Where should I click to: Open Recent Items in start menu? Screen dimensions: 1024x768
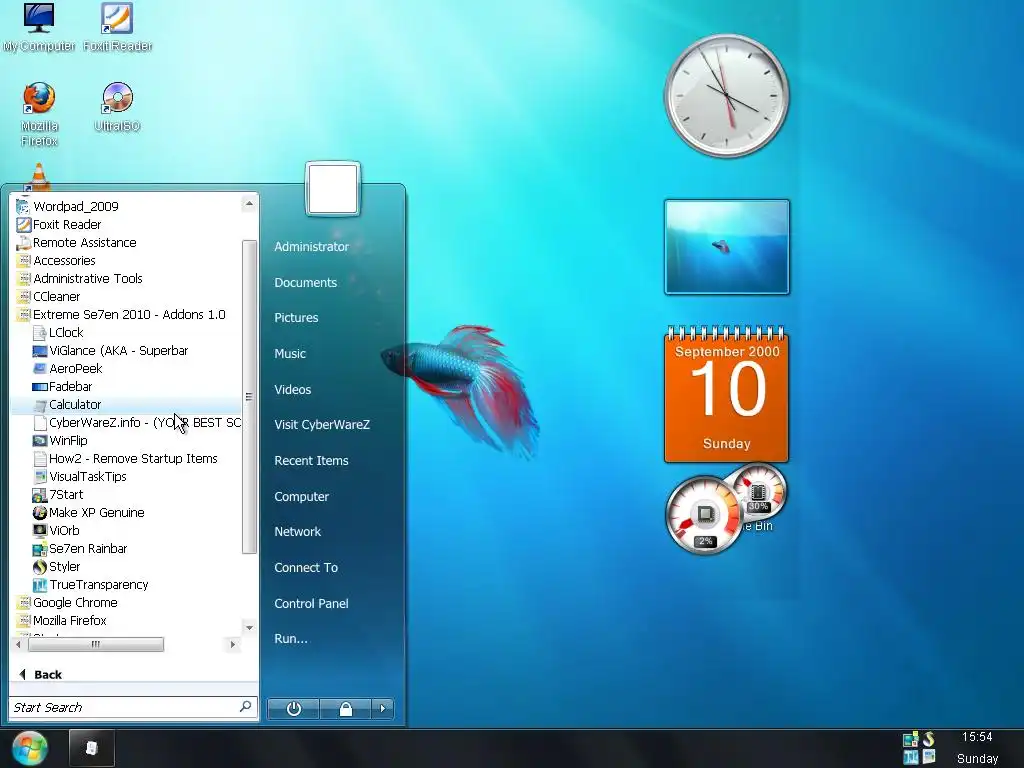(x=312, y=461)
